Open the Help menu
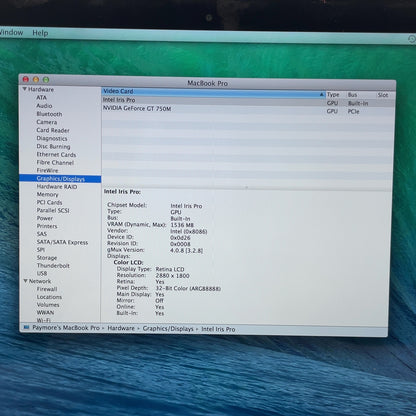 point(40,33)
